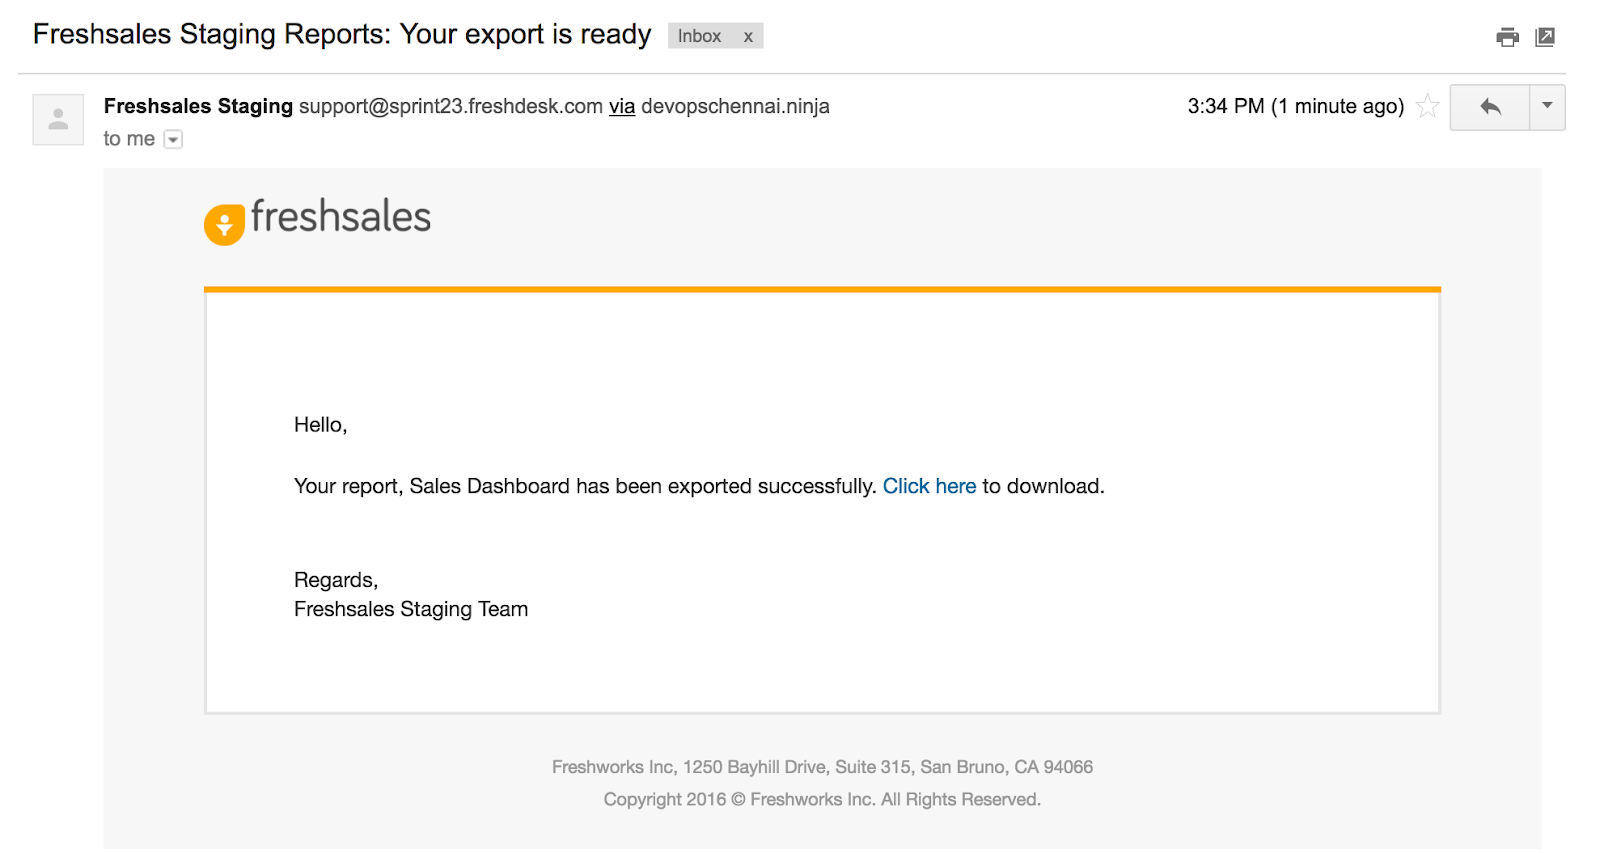The image size is (1600, 854).
Task: Click the Inbox label tag
Action: click(x=699, y=37)
